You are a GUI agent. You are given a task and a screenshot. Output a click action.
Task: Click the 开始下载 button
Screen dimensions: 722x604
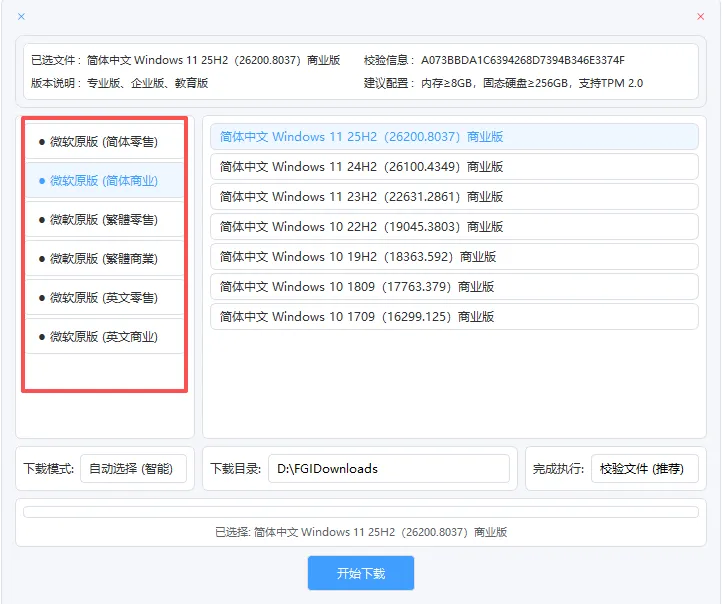click(x=361, y=573)
